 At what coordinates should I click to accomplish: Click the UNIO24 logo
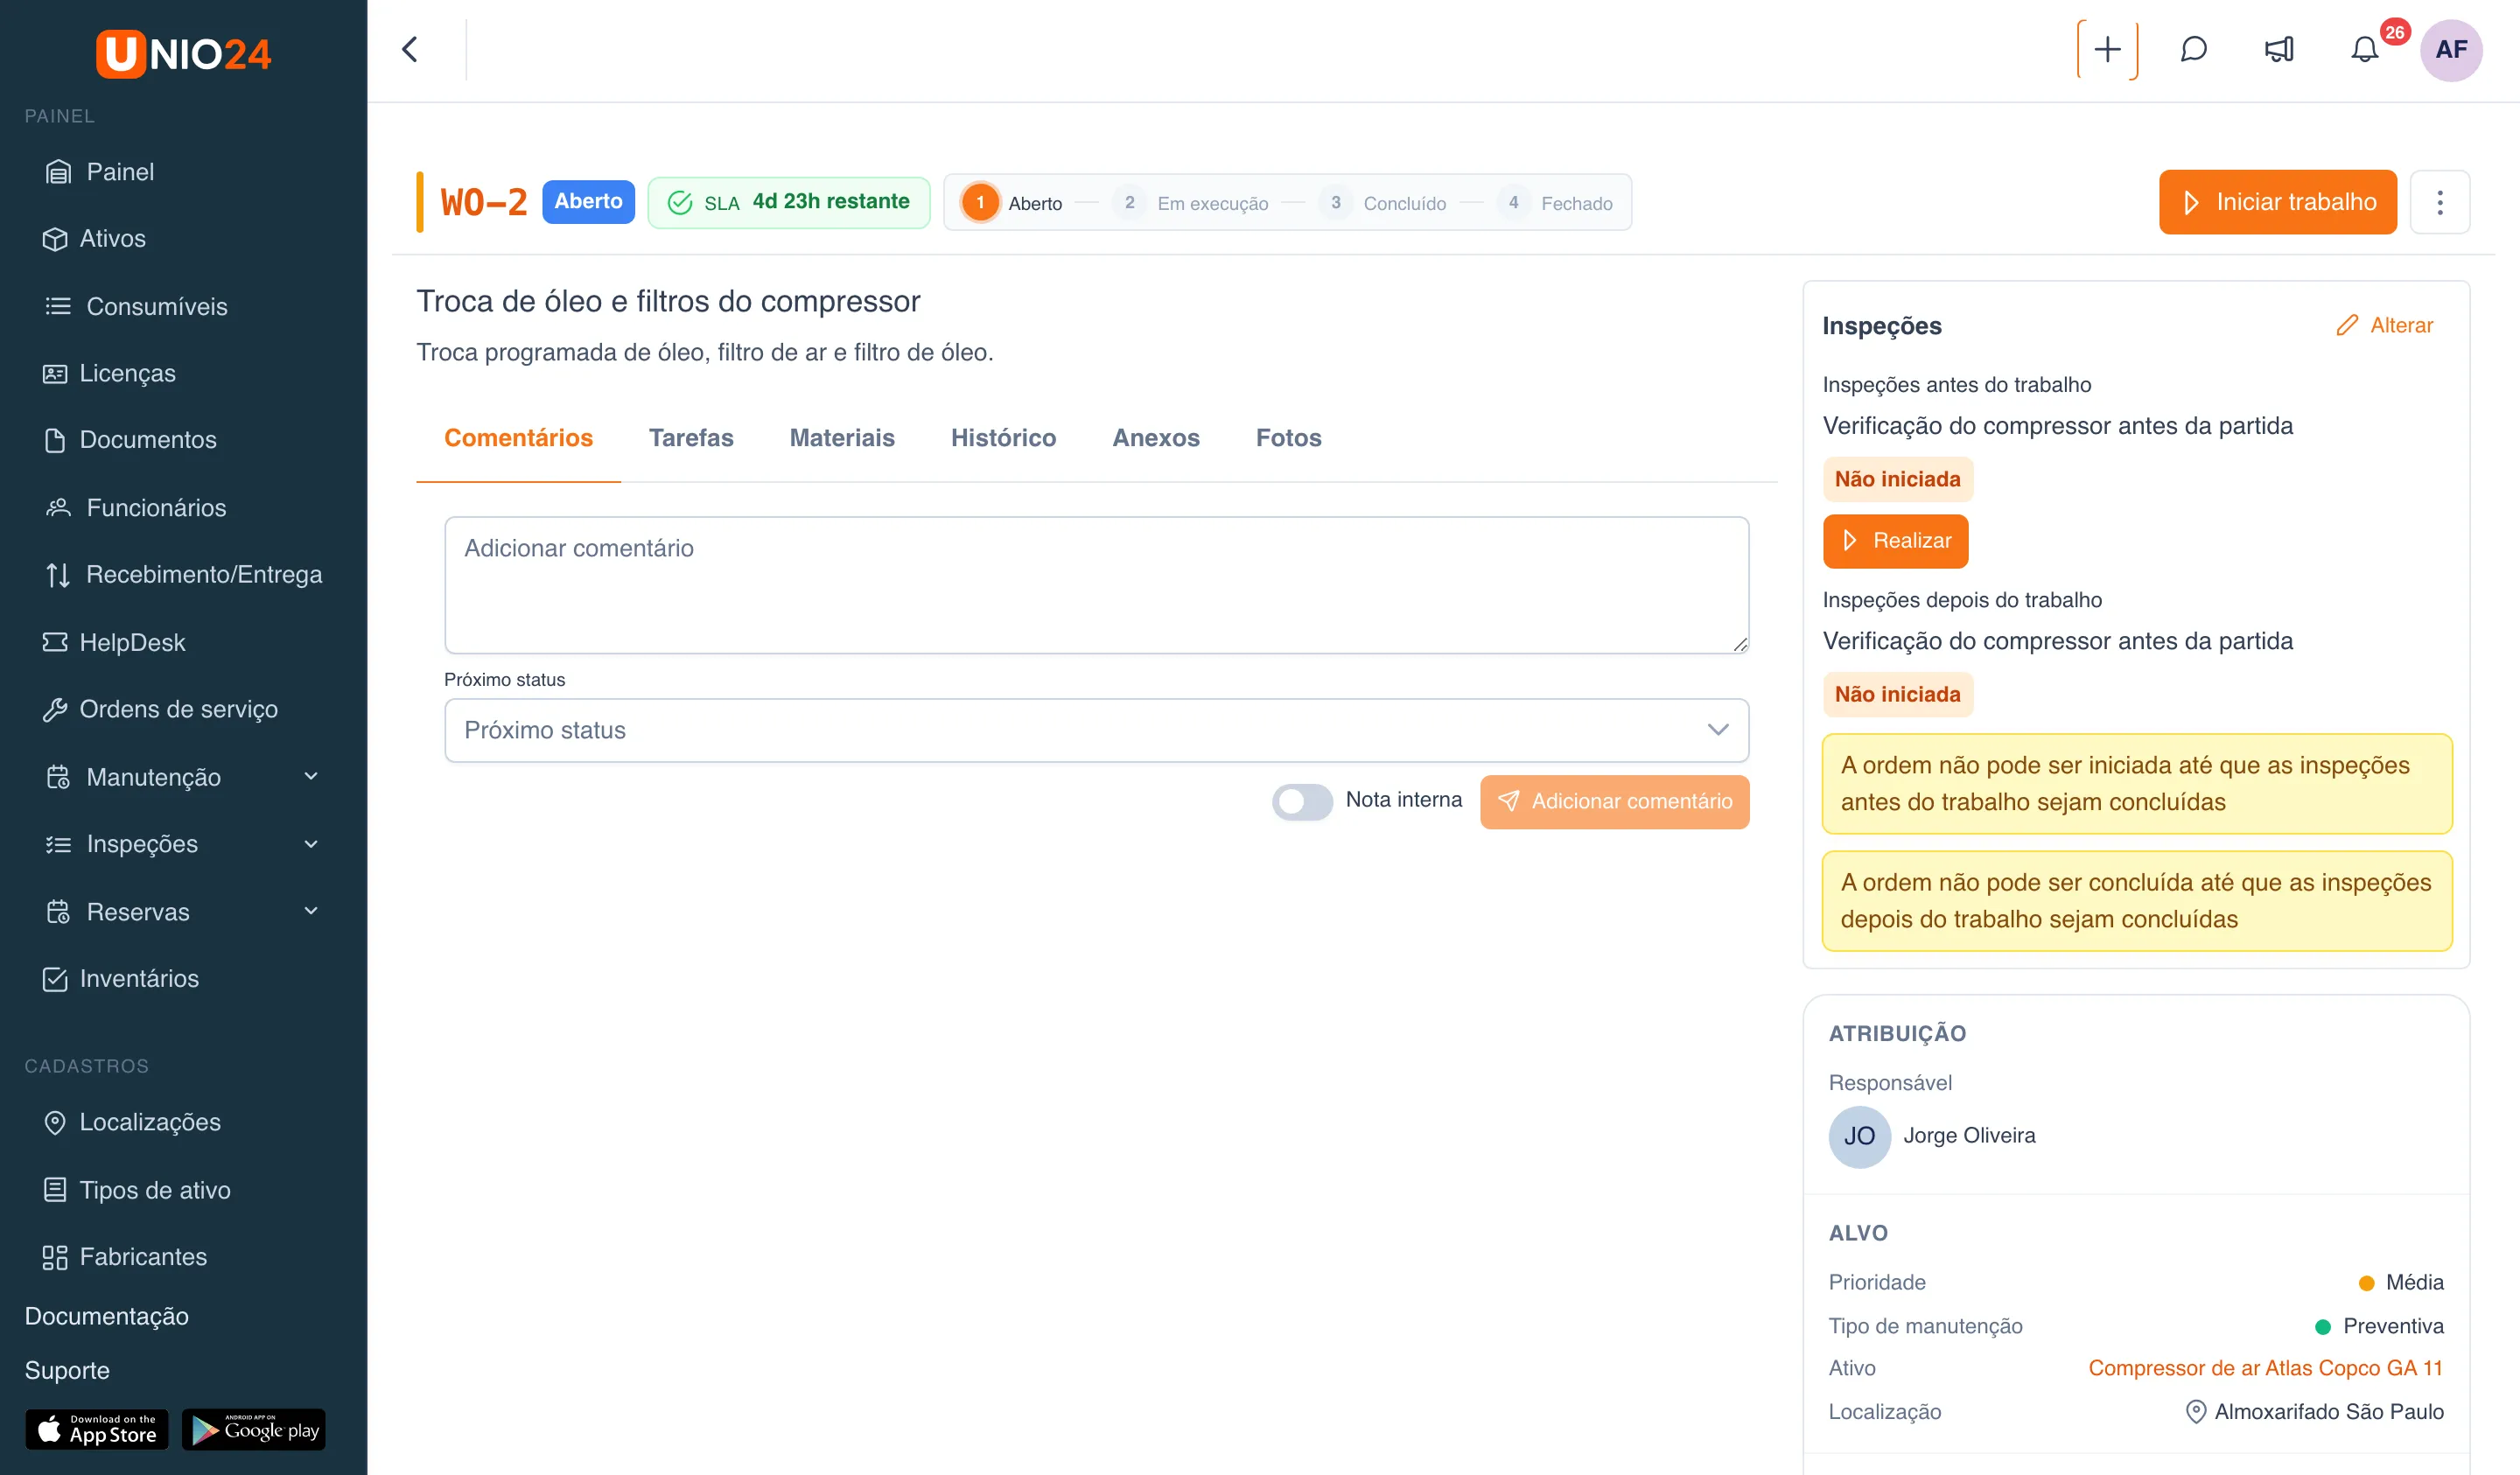pyautogui.click(x=183, y=53)
